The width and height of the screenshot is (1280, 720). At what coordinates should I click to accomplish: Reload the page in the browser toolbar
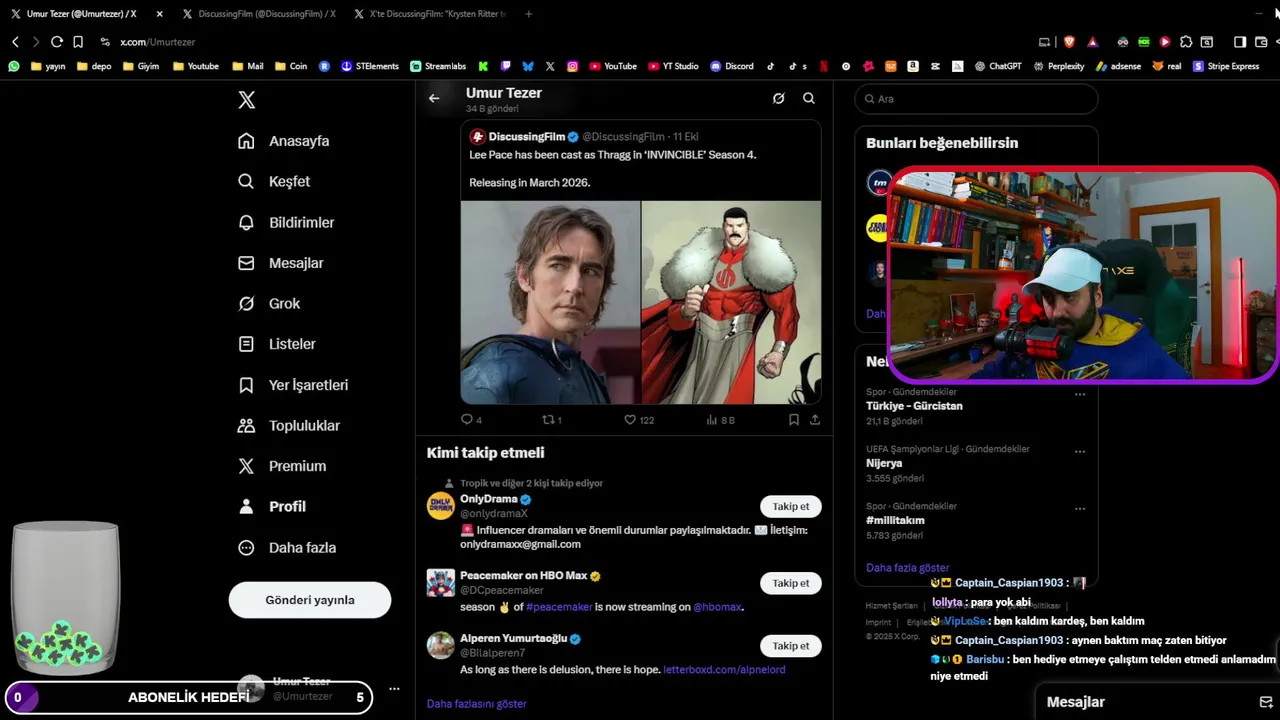coord(57,42)
